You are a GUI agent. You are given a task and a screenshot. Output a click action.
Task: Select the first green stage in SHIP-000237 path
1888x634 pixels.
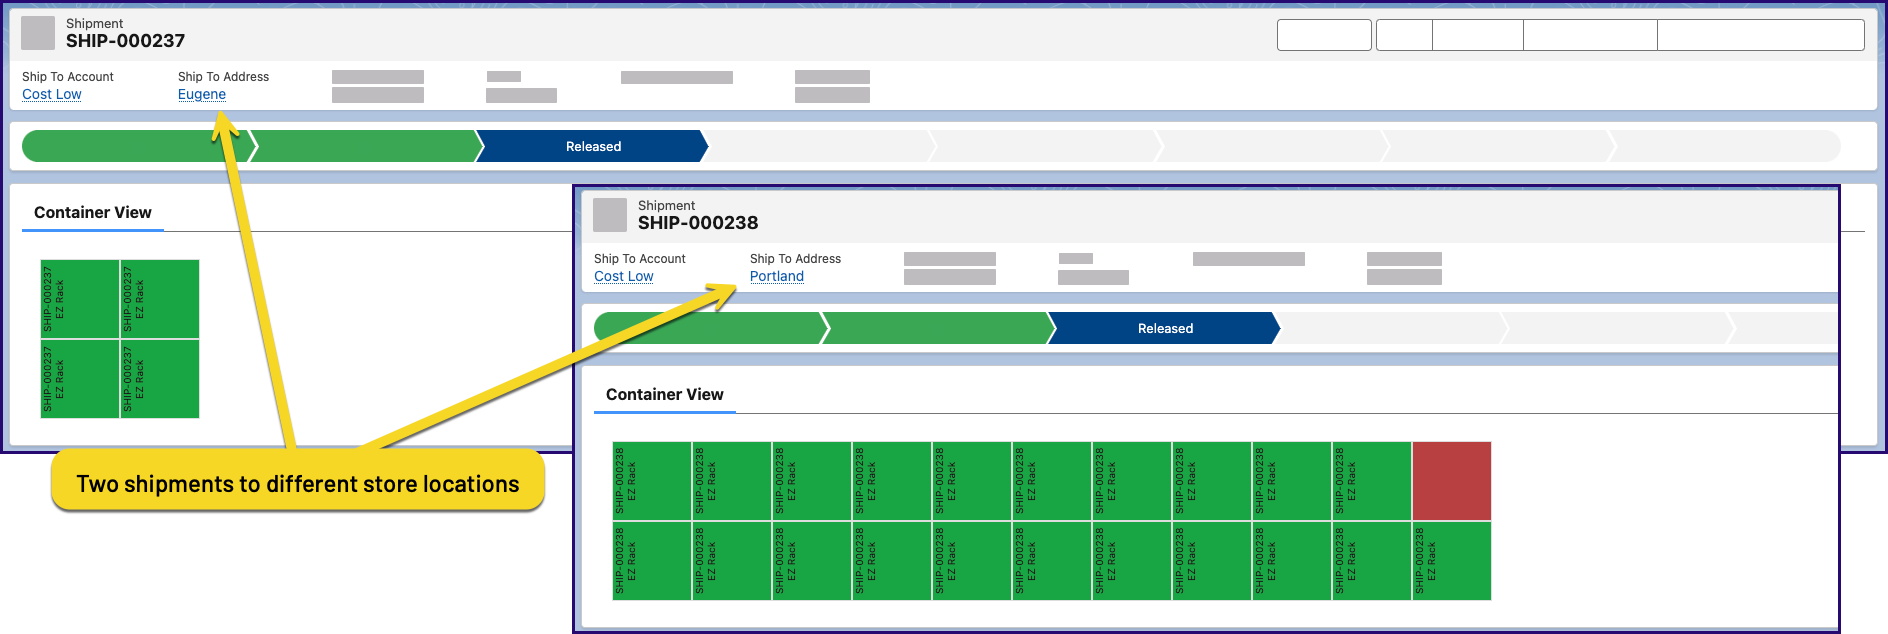[x=136, y=146]
